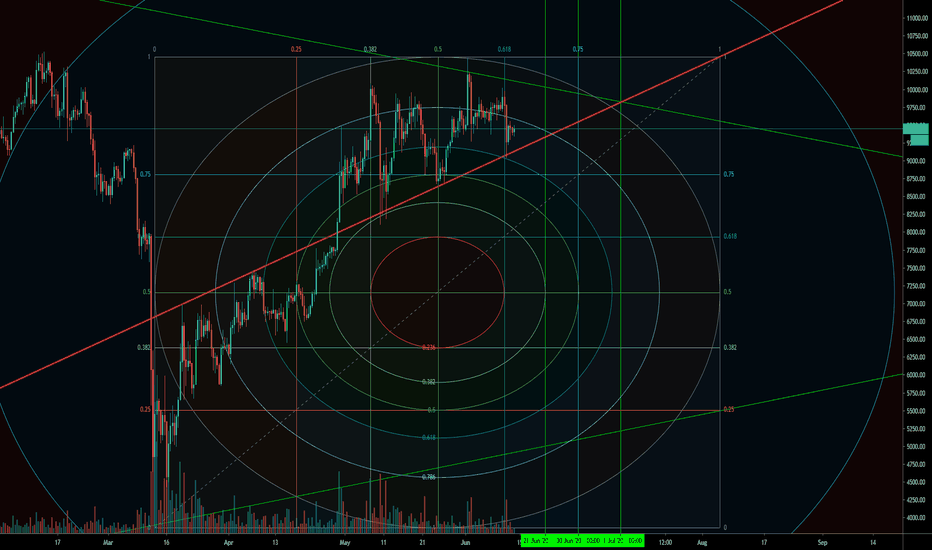Click the 0.382 label right of the Fib box
This screenshot has width=932, height=550.
730,347
